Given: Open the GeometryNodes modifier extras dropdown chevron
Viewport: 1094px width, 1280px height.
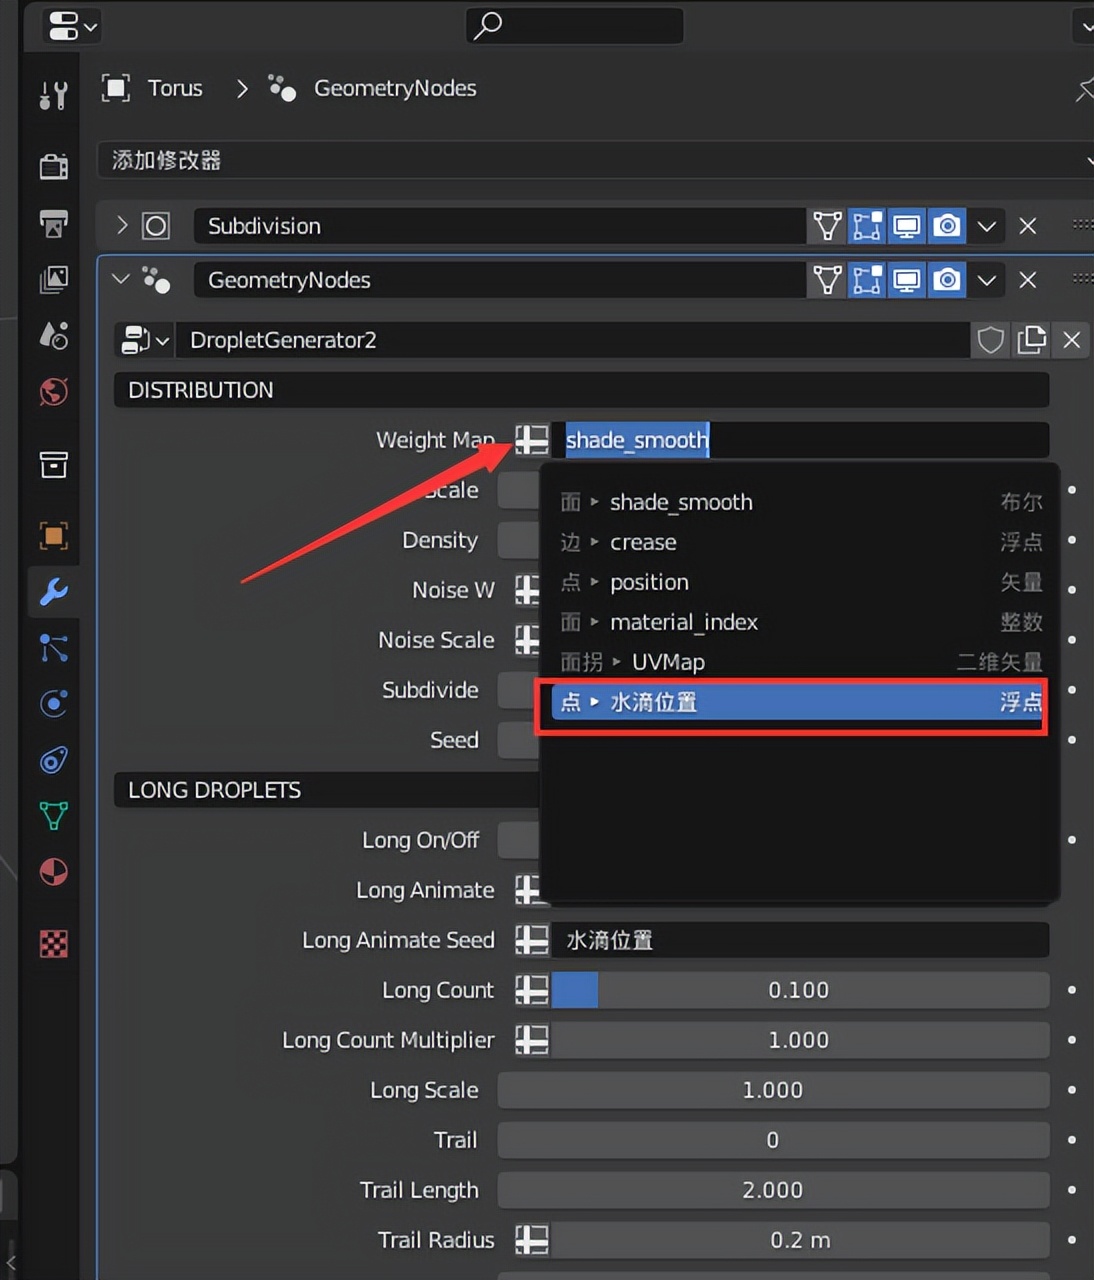Looking at the screenshot, I should pos(986,280).
